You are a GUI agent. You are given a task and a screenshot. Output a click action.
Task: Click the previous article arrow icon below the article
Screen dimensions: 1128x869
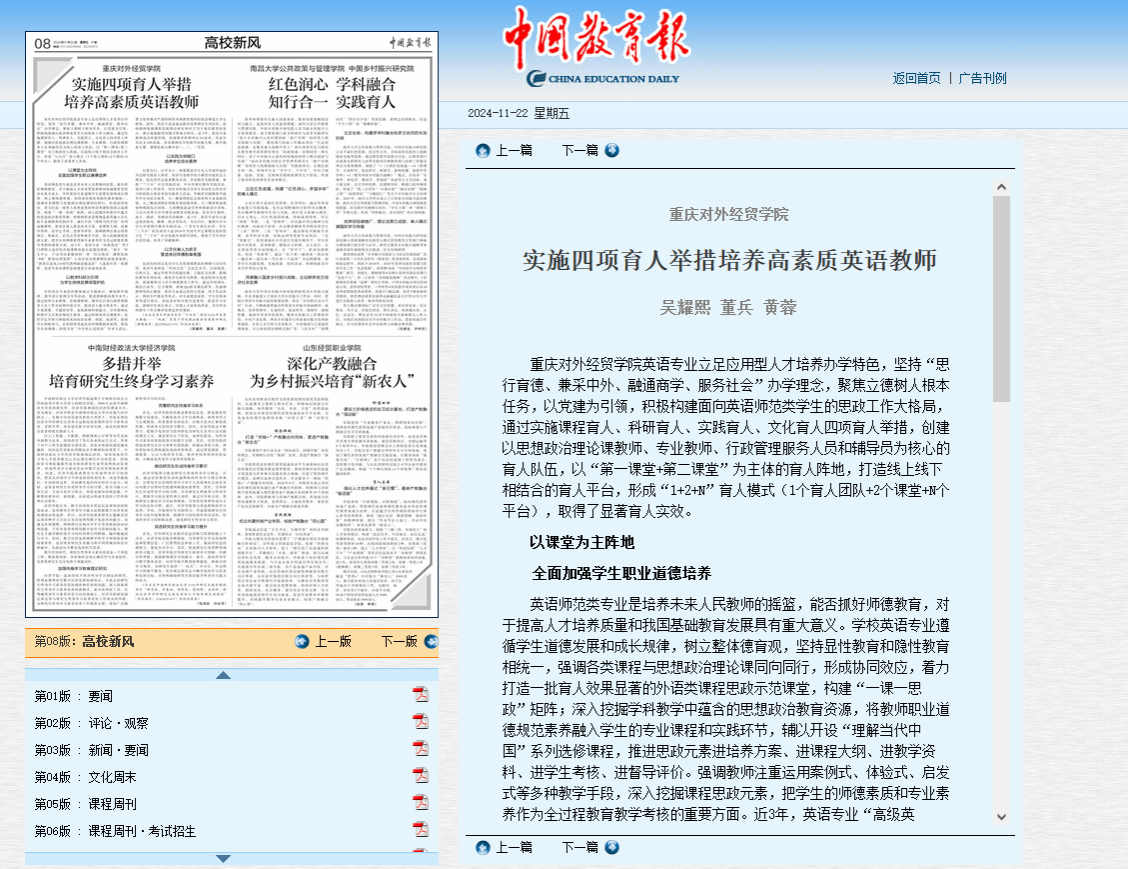(x=483, y=847)
